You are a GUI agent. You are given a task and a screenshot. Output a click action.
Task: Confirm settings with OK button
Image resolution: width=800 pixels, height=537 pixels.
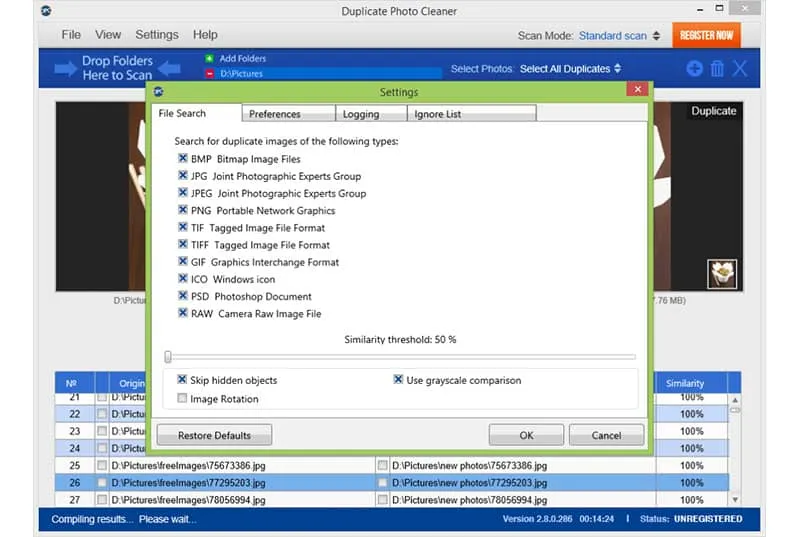pyautogui.click(x=526, y=435)
